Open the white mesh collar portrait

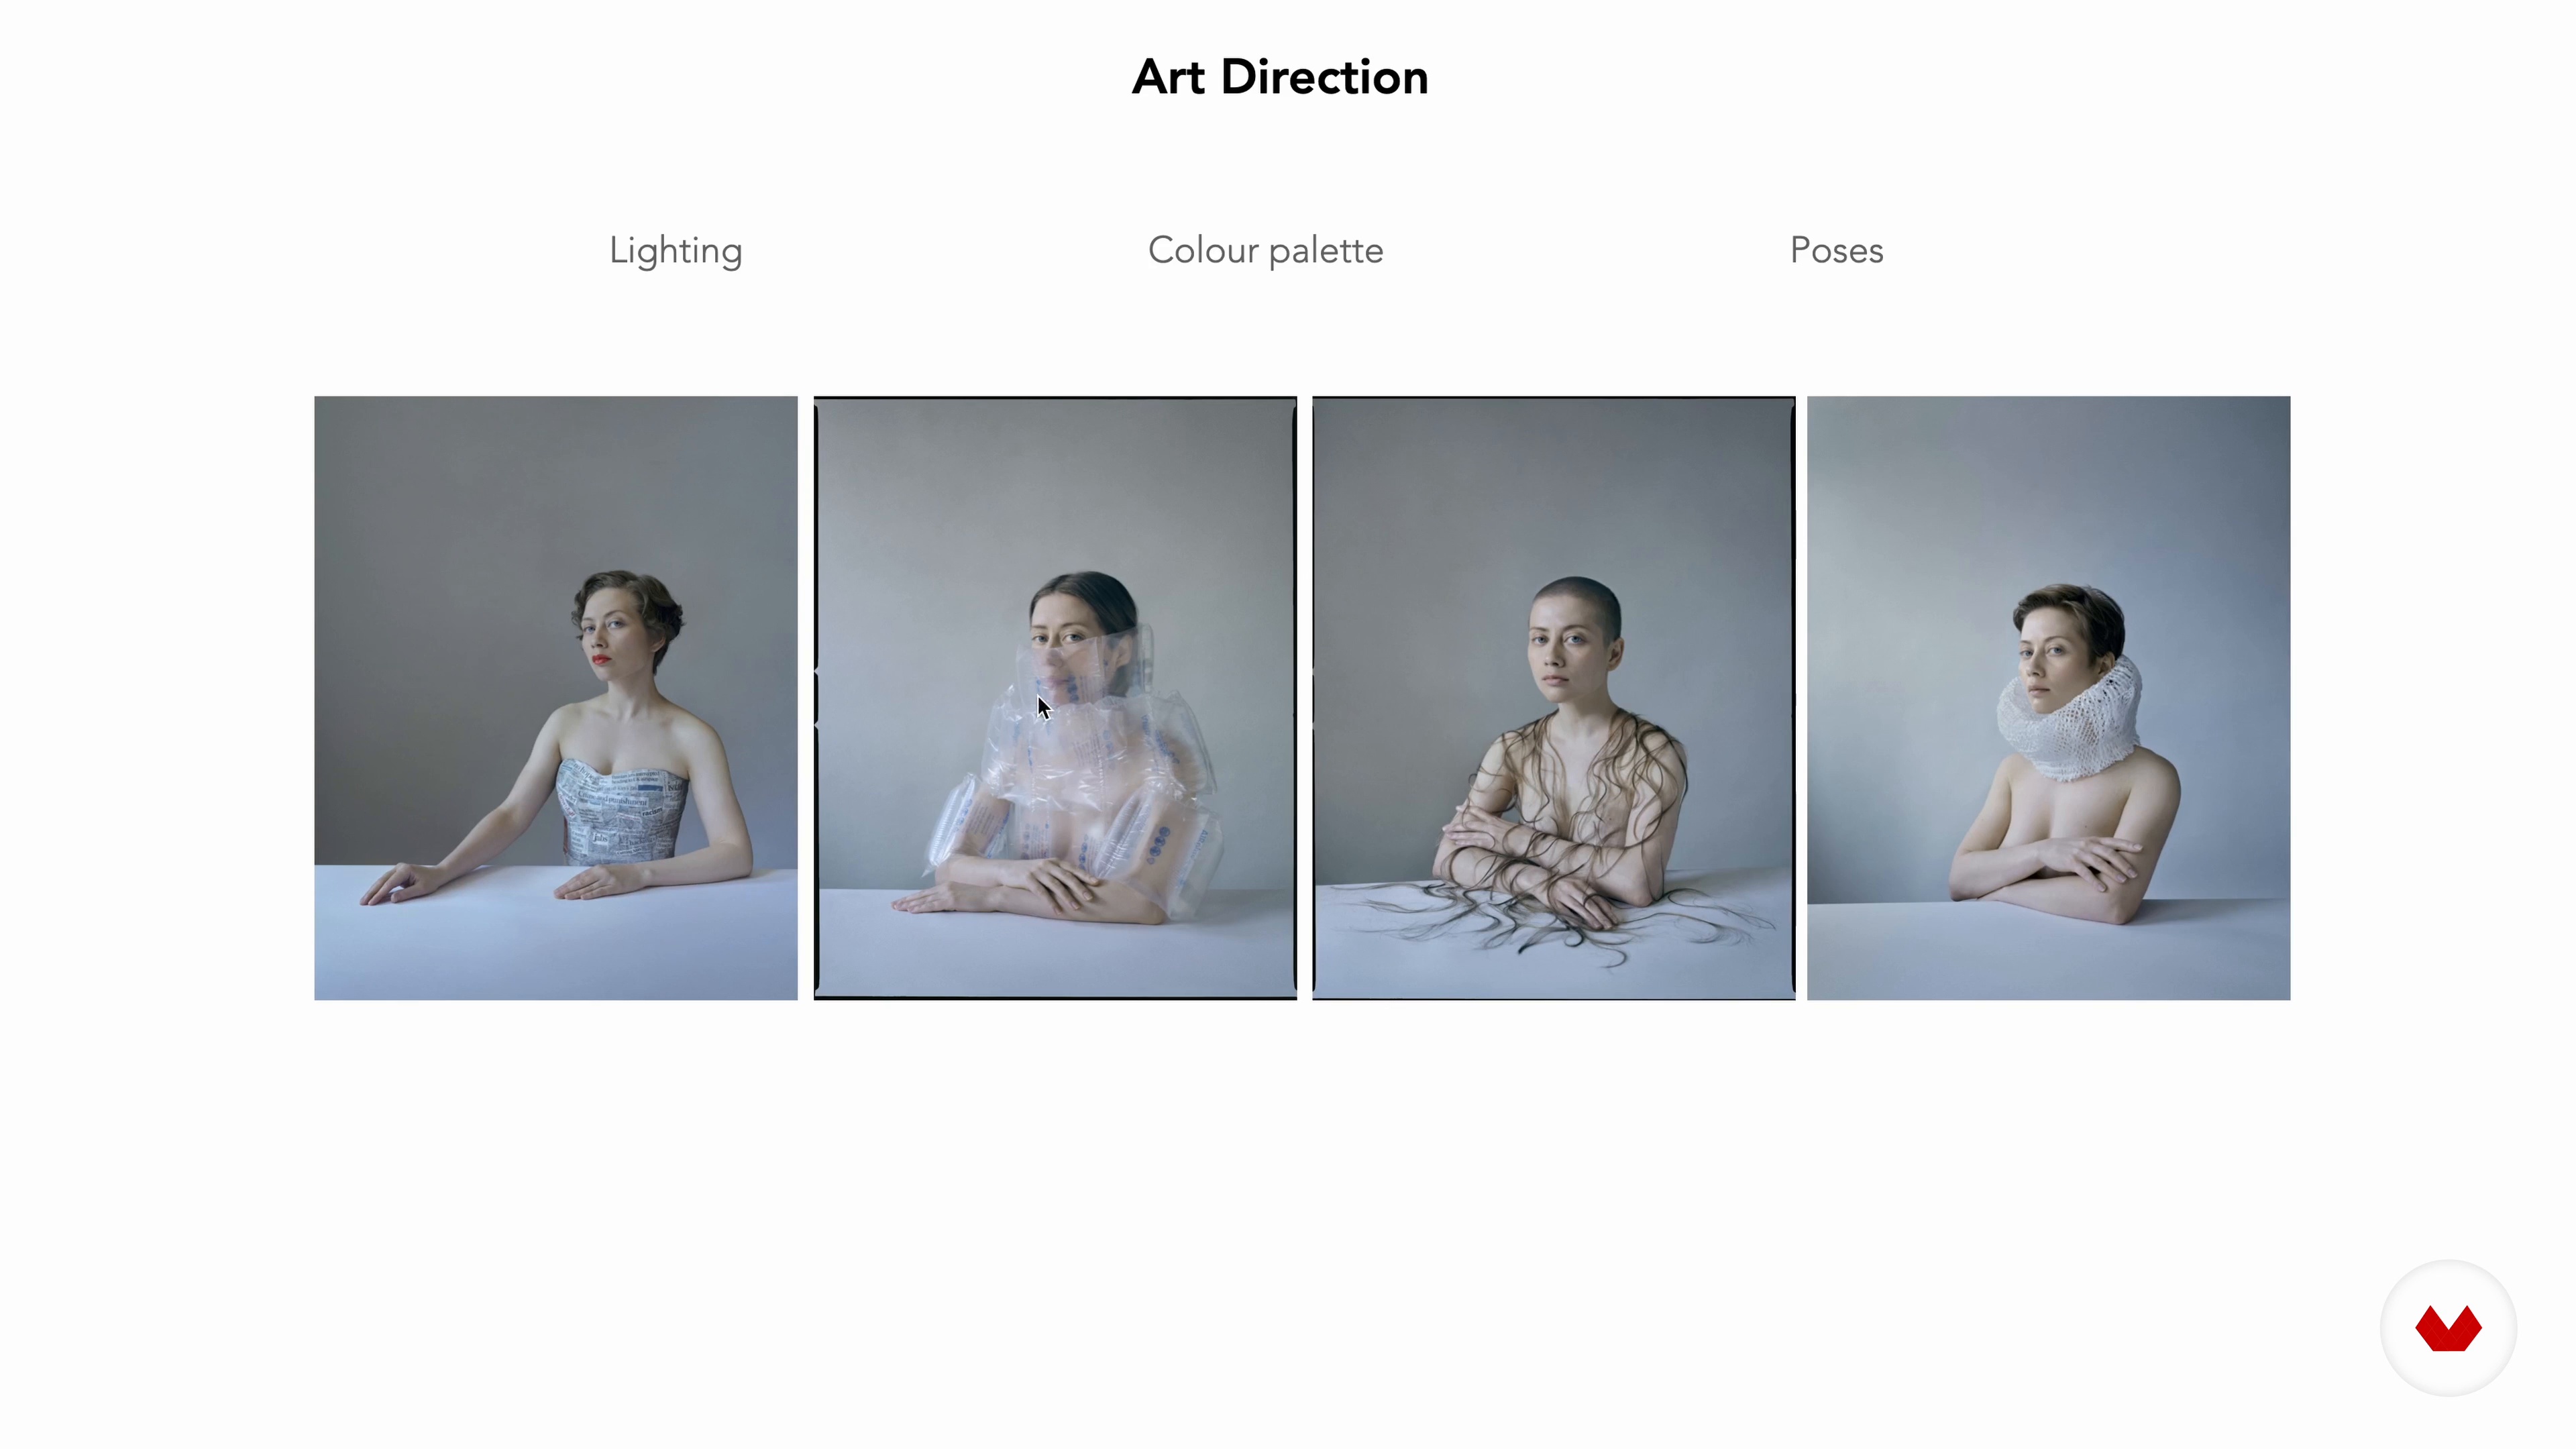(x=2048, y=698)
